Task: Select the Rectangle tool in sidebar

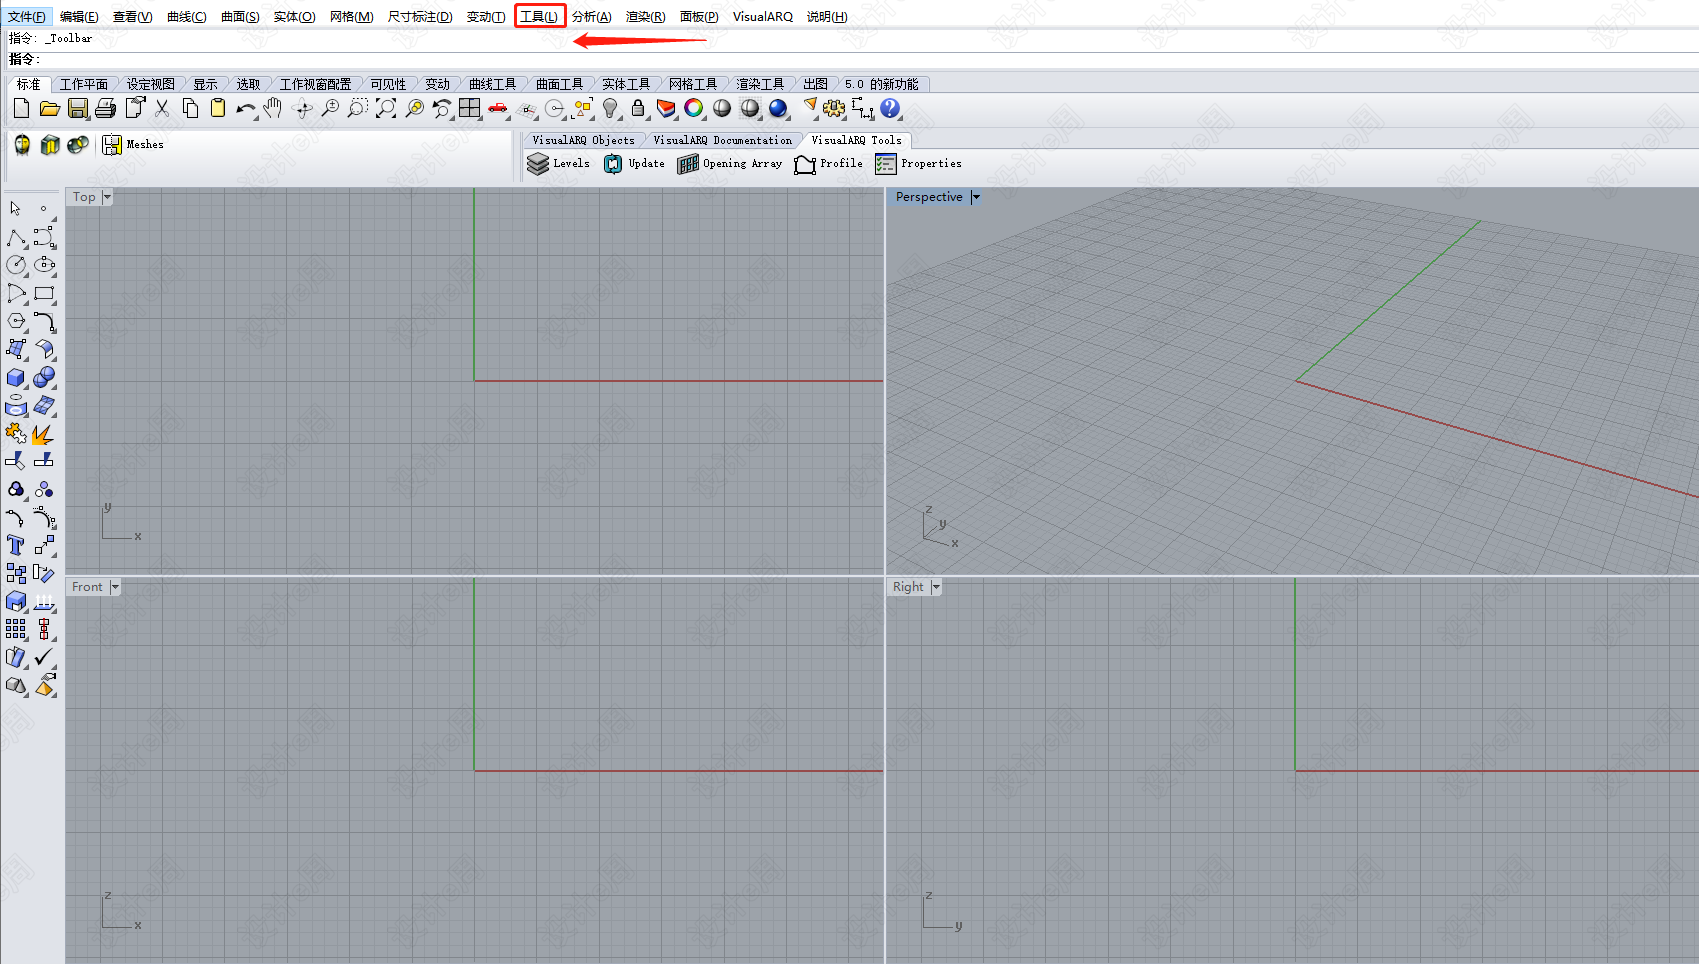Action: tap(44, 293)
